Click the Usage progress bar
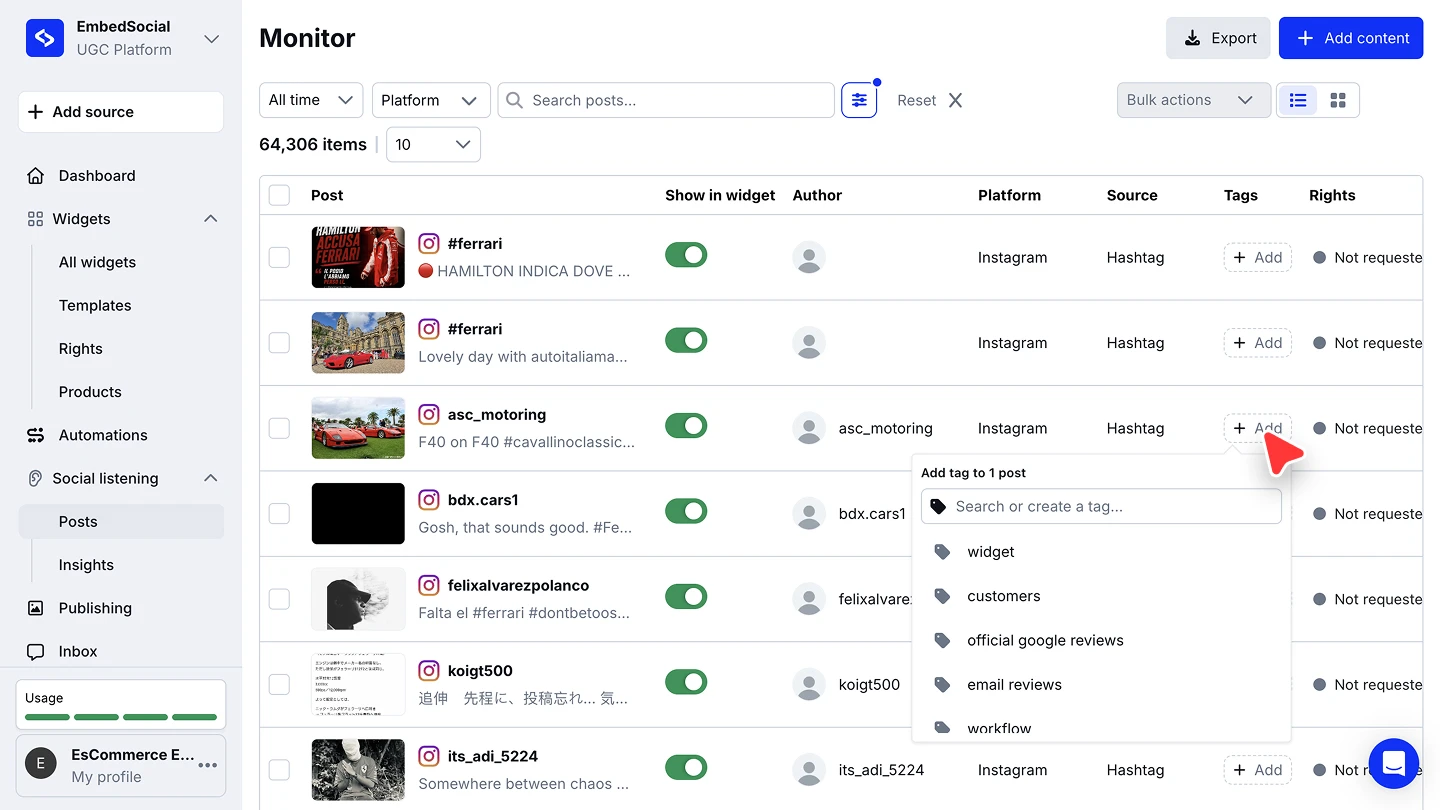The height and width of the screenshot is (810, 1440). point(121,717)
